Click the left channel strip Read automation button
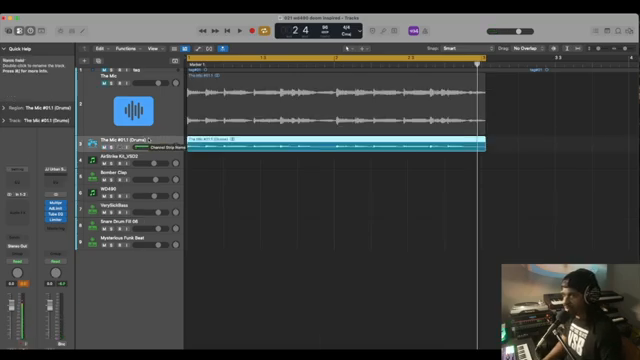The width and height of the screenshot is (640, 360). (x=17, y=261)
